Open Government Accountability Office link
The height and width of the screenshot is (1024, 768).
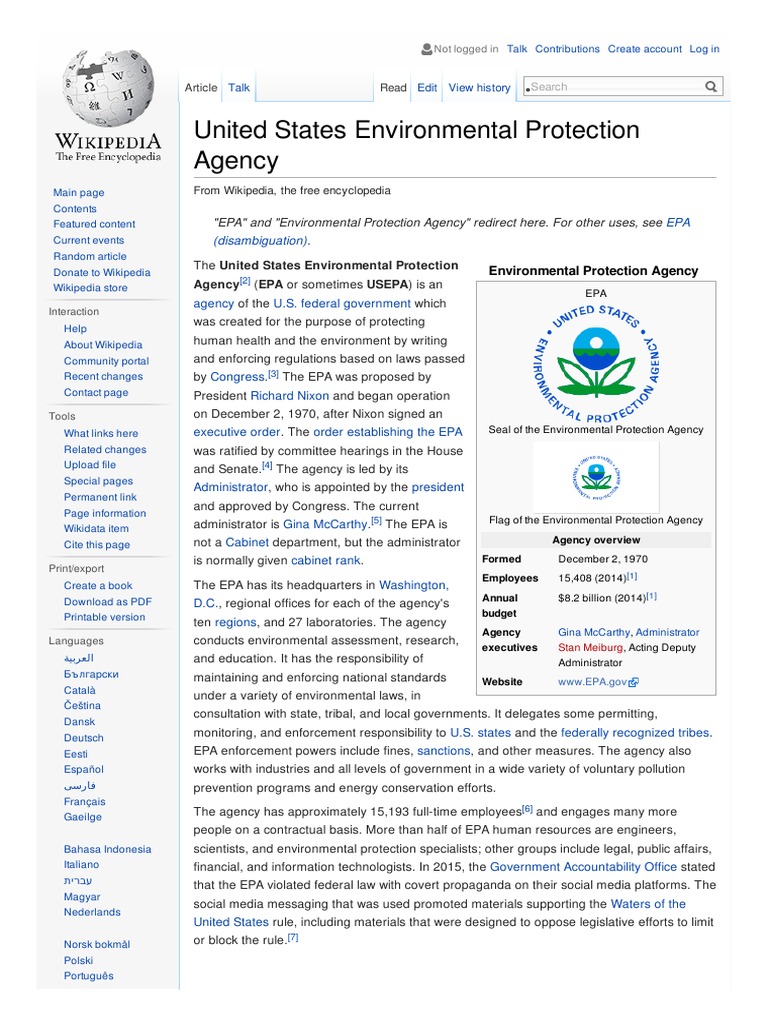click(x=583, y=867)
